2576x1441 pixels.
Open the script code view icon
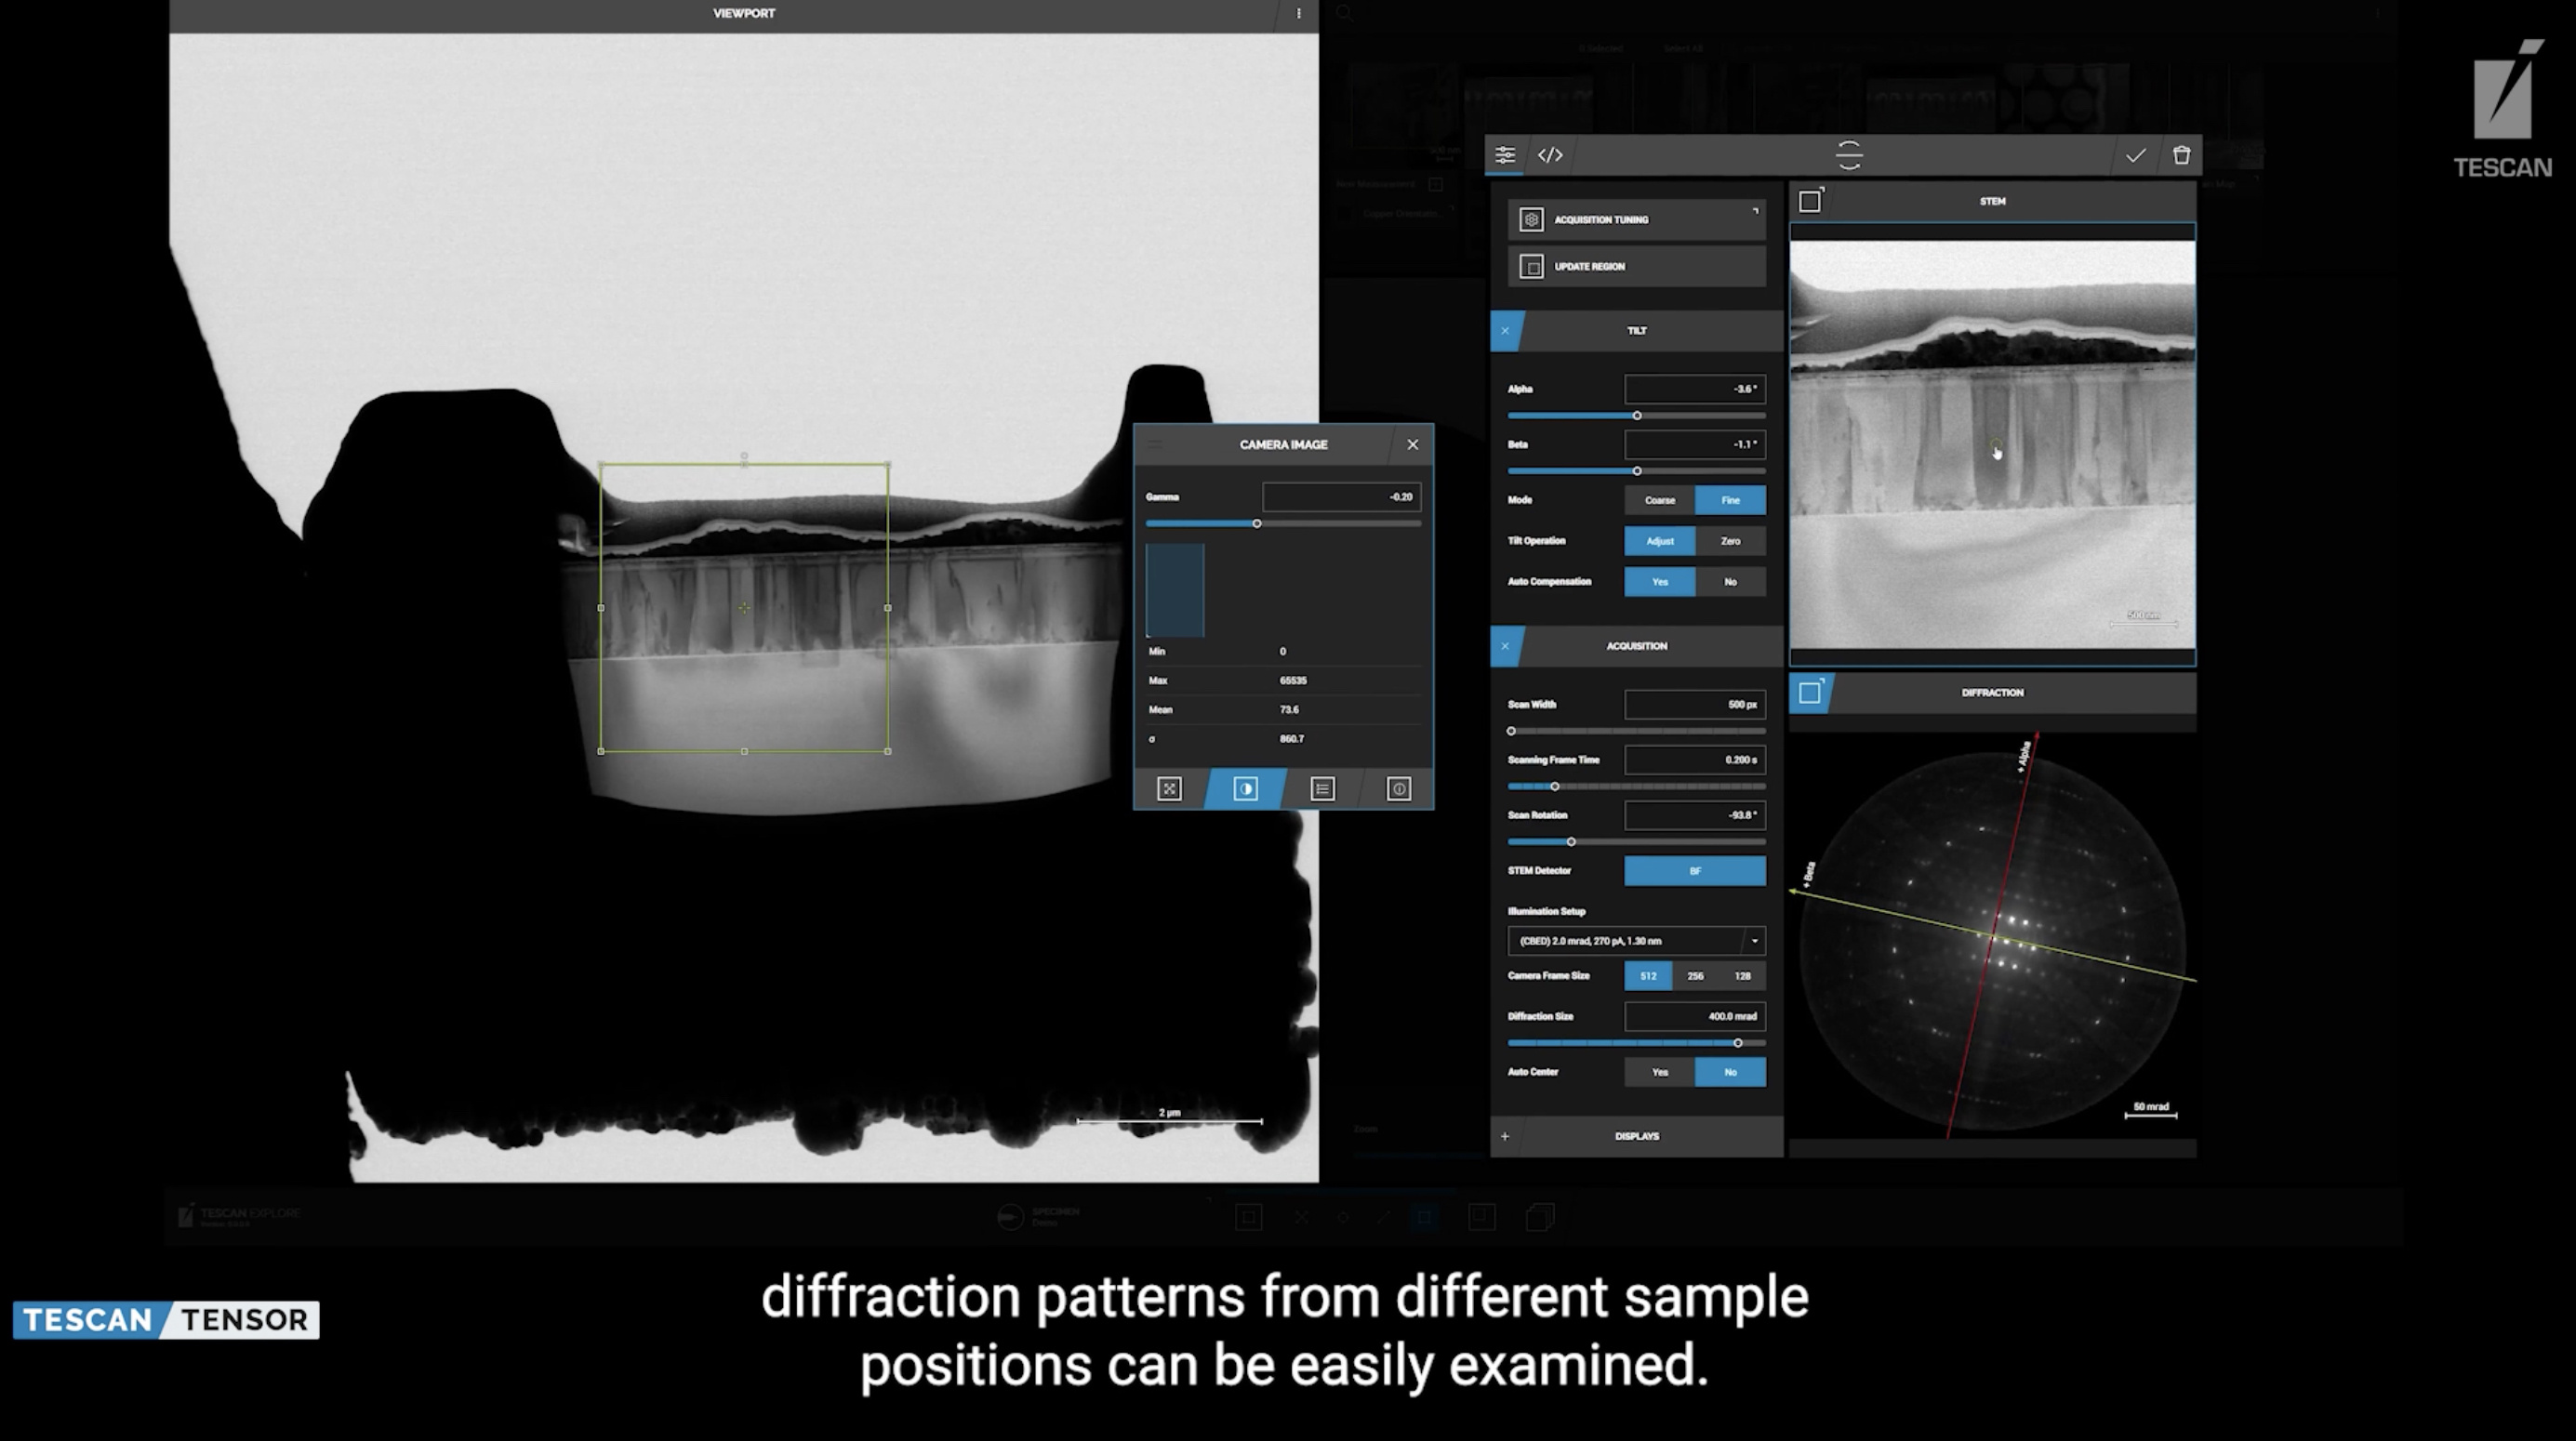(1550, 155)
